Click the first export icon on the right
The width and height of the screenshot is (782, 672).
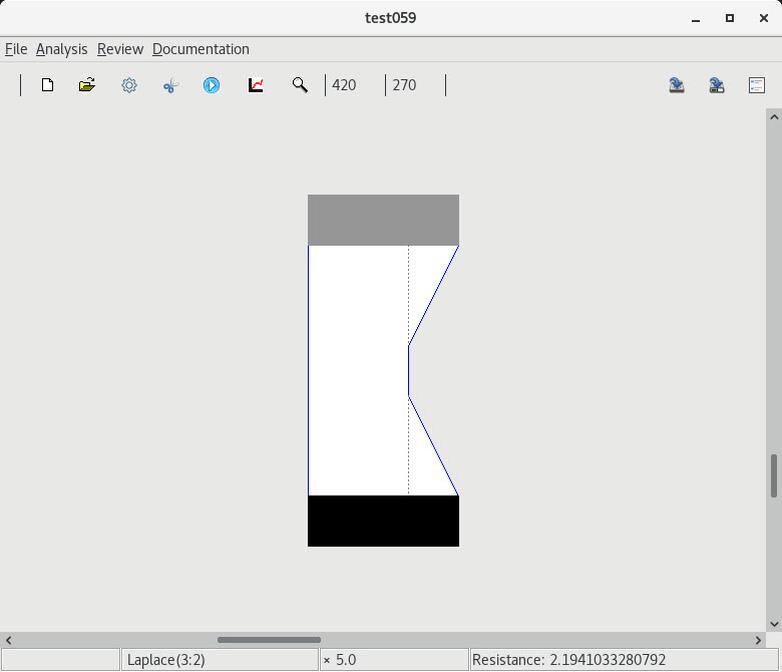677,85
